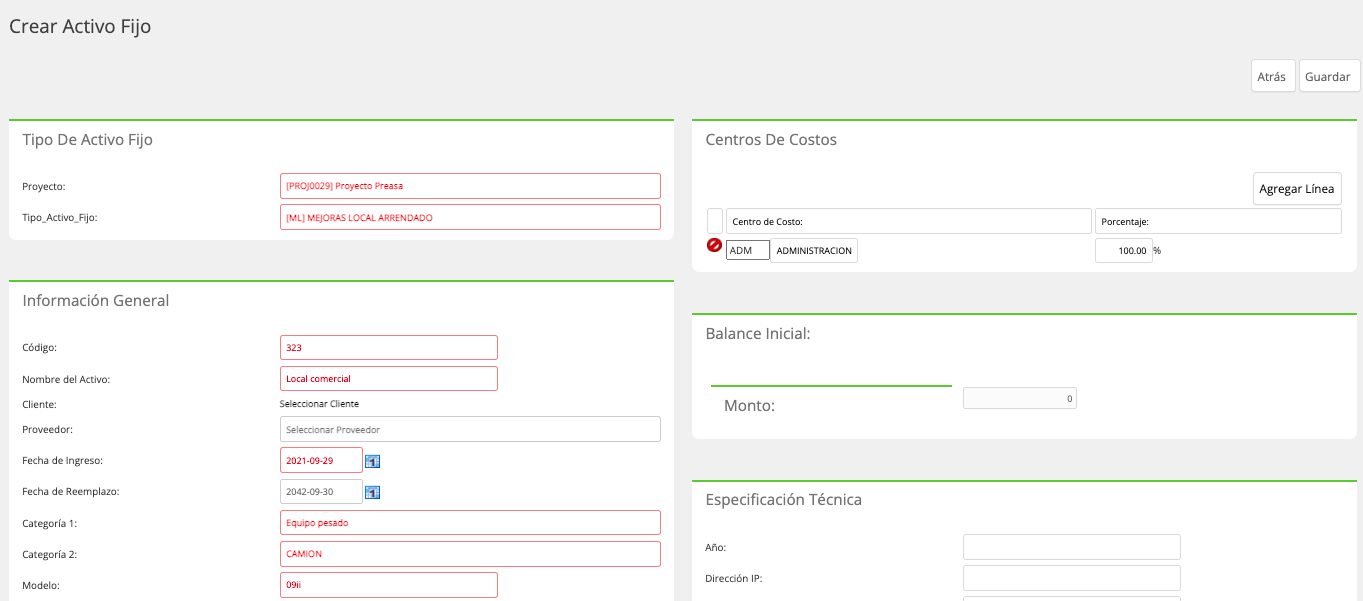Select the Balance Inicial section heading
Viewport: 1363px width, 601px height.
pos(758,334)
